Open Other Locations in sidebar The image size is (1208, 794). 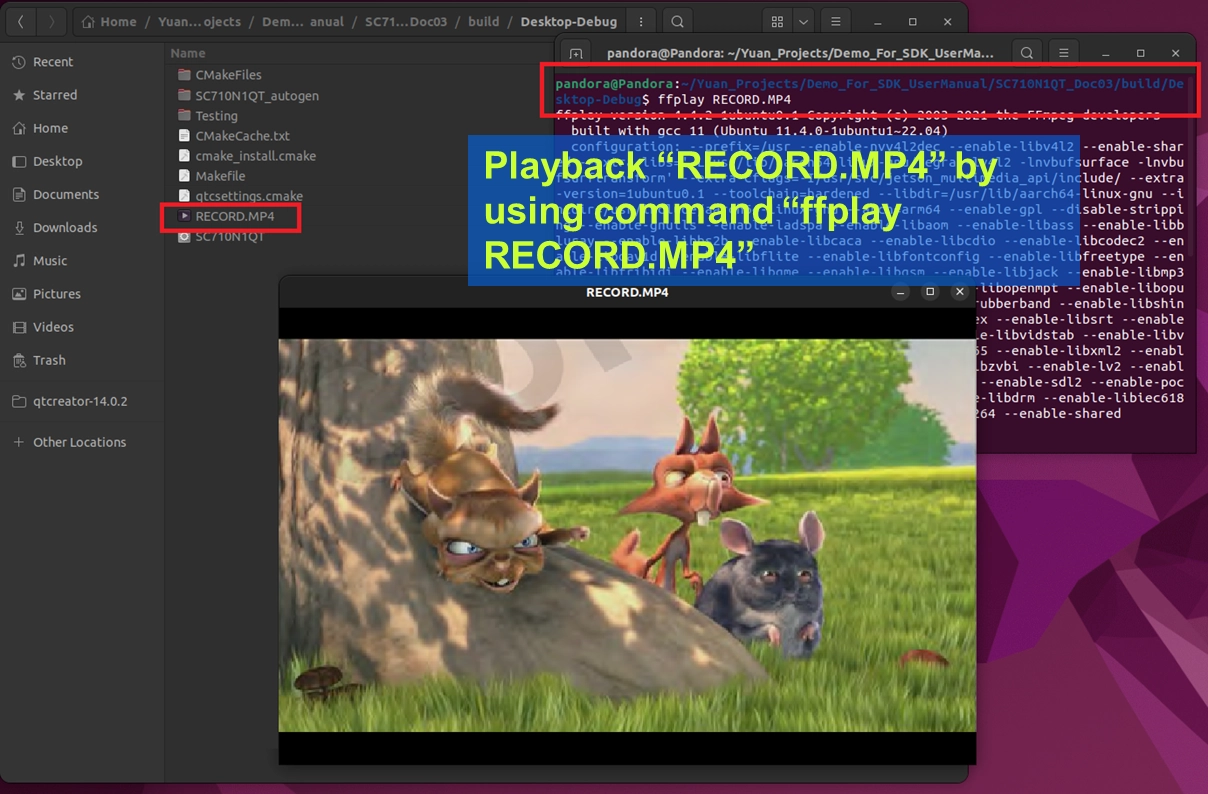82,442
